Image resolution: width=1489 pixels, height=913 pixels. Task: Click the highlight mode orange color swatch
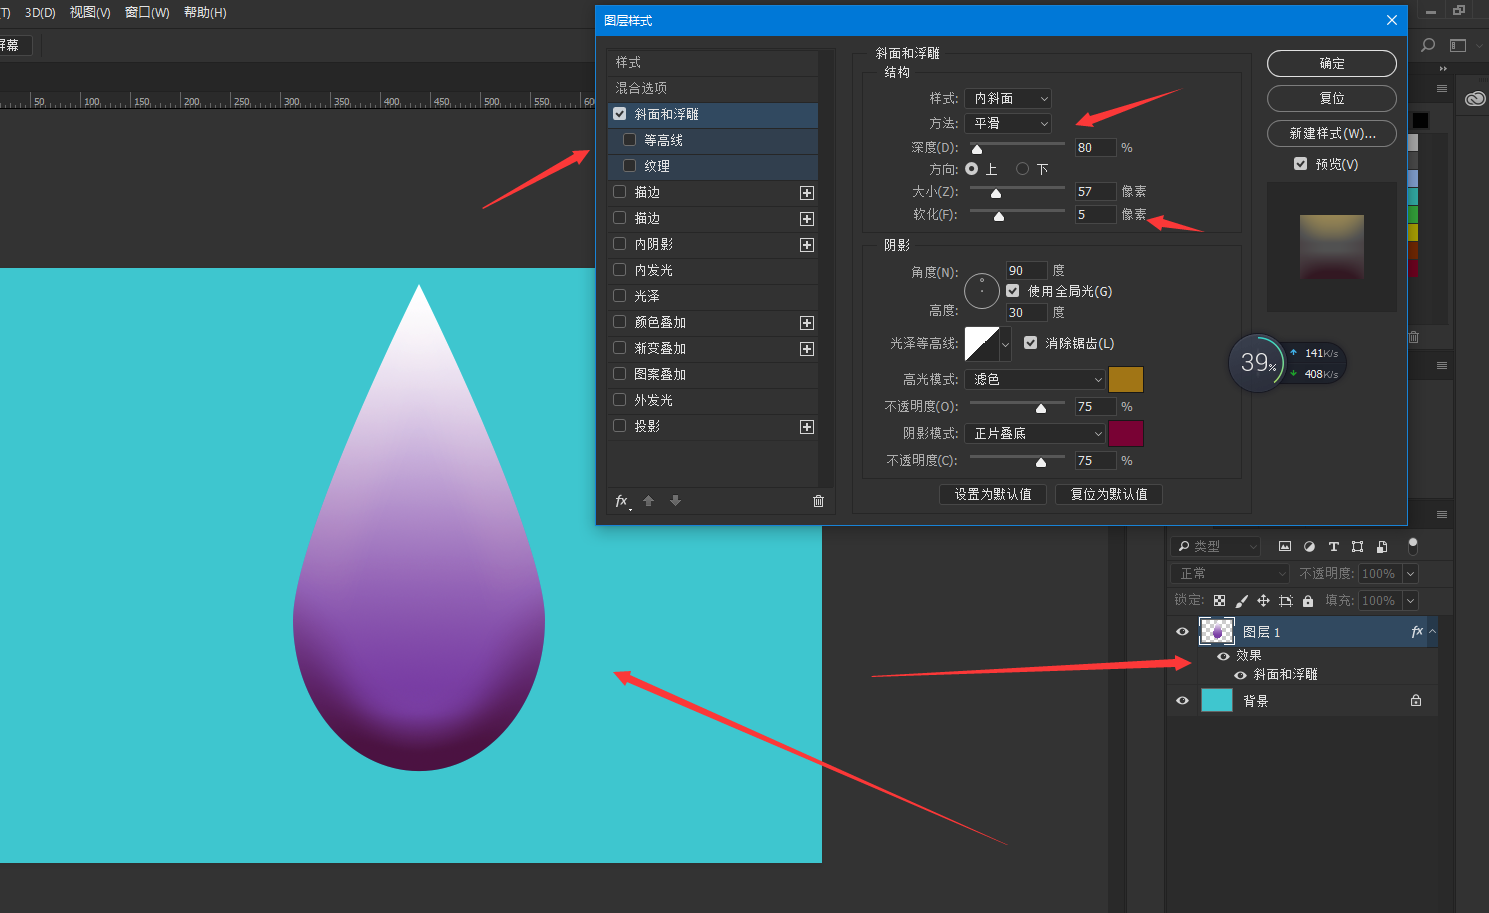tap(1126, 379)
